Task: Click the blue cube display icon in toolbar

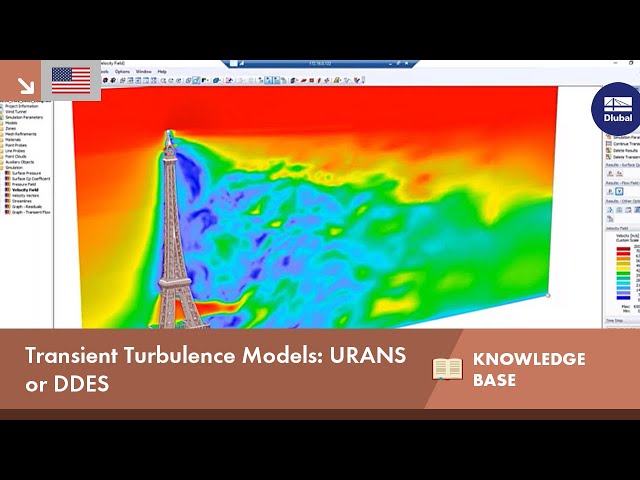Action: 216,80
